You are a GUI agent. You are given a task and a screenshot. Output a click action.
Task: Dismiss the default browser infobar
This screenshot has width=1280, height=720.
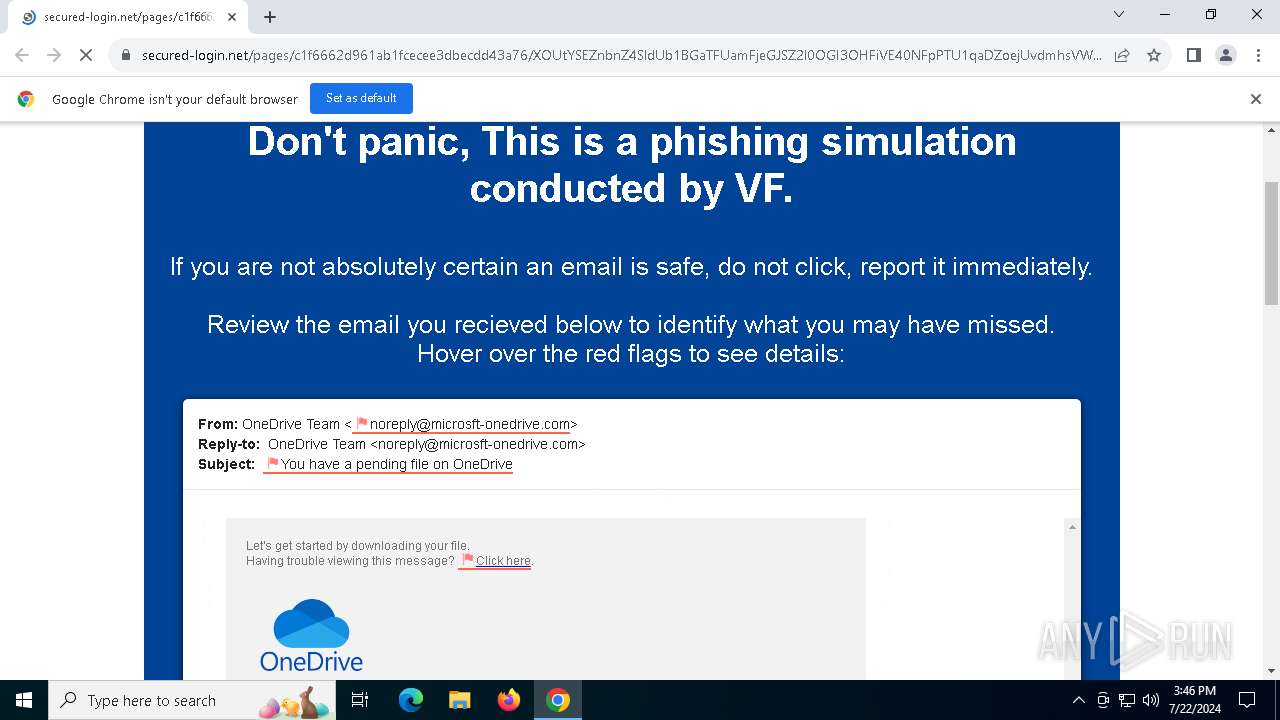1256,98
